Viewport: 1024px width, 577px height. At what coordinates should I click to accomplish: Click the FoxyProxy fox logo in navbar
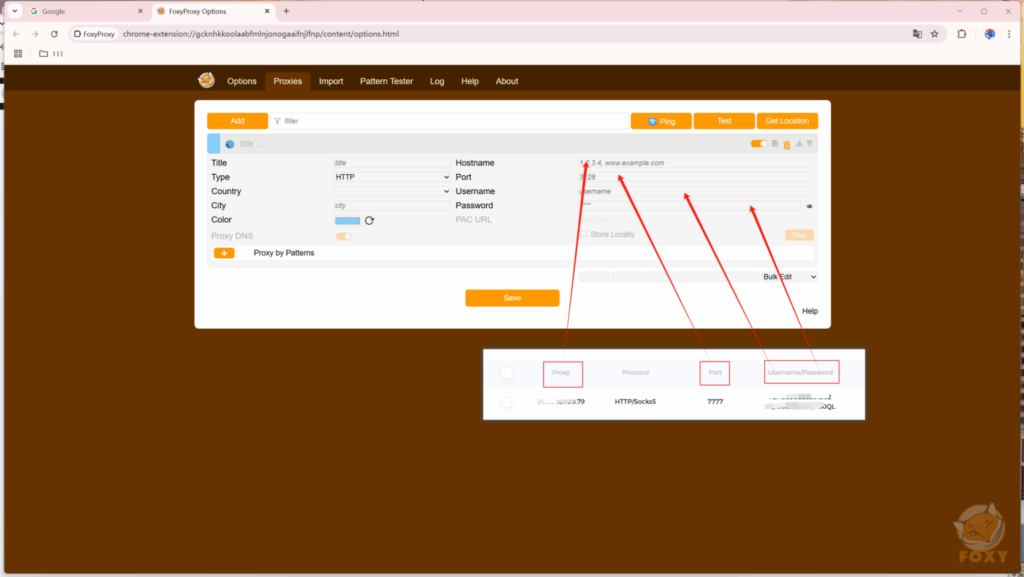pos(206,81)
